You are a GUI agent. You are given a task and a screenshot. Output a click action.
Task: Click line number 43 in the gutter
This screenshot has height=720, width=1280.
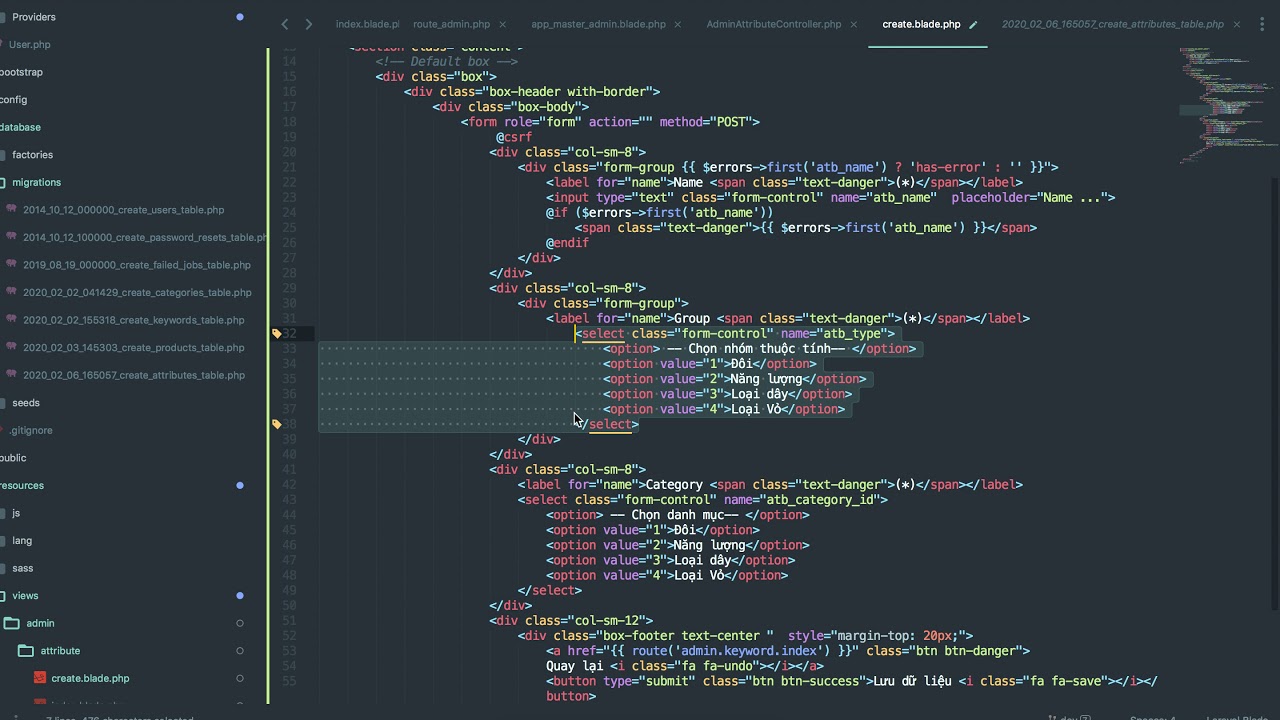coord(289,499)
